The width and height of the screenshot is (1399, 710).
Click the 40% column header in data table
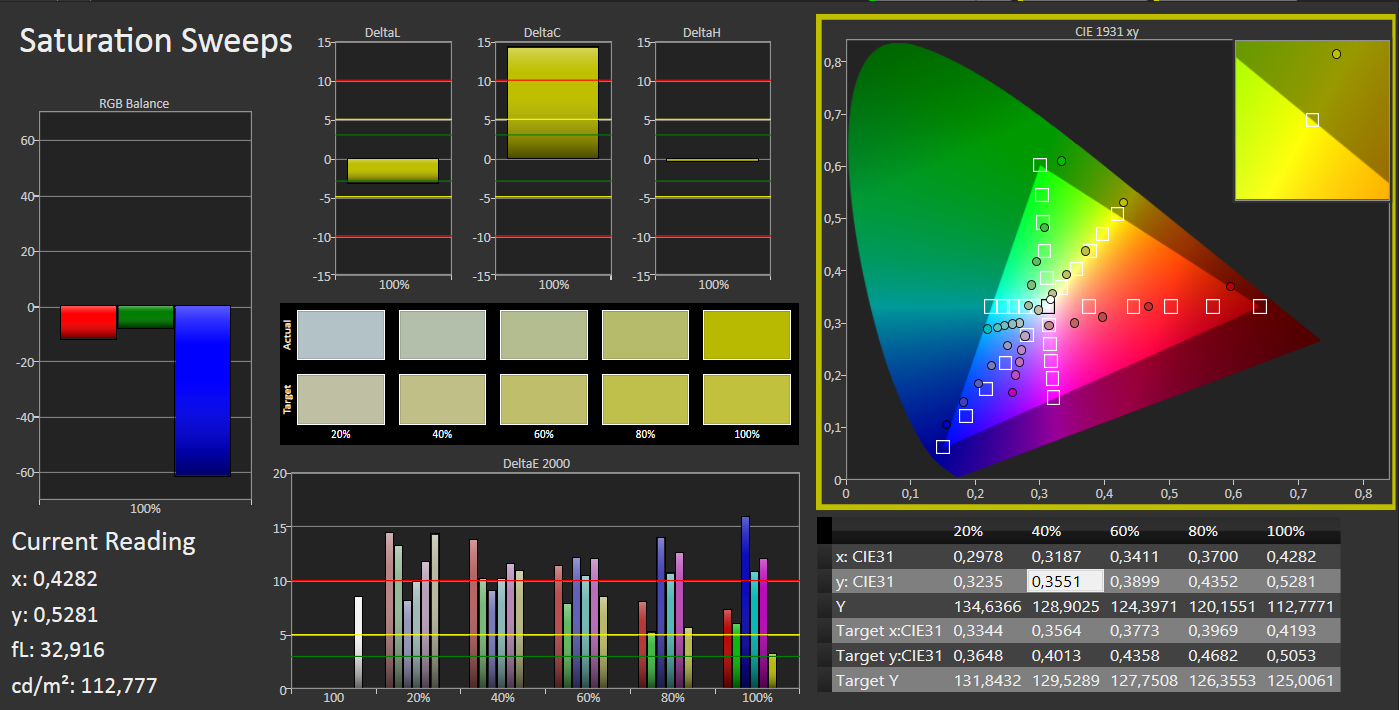tap(1047, 531)
